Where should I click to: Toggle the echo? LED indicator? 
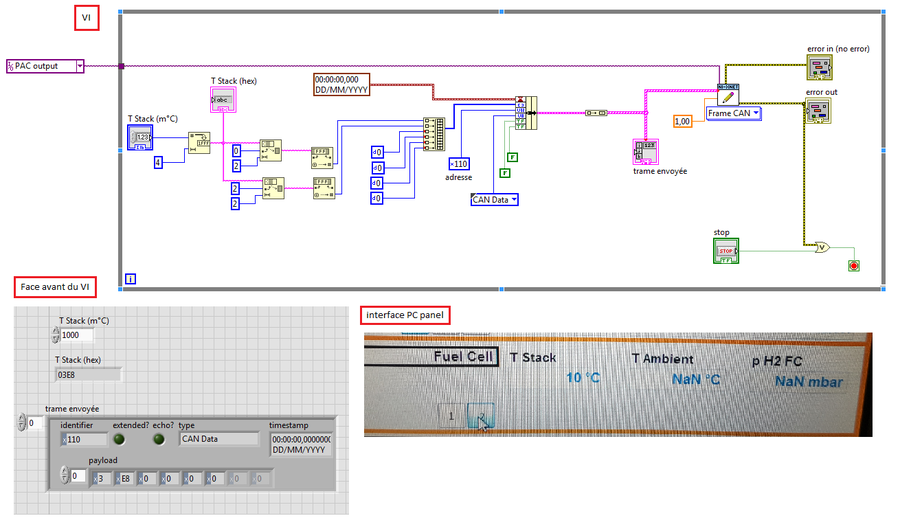160,438
